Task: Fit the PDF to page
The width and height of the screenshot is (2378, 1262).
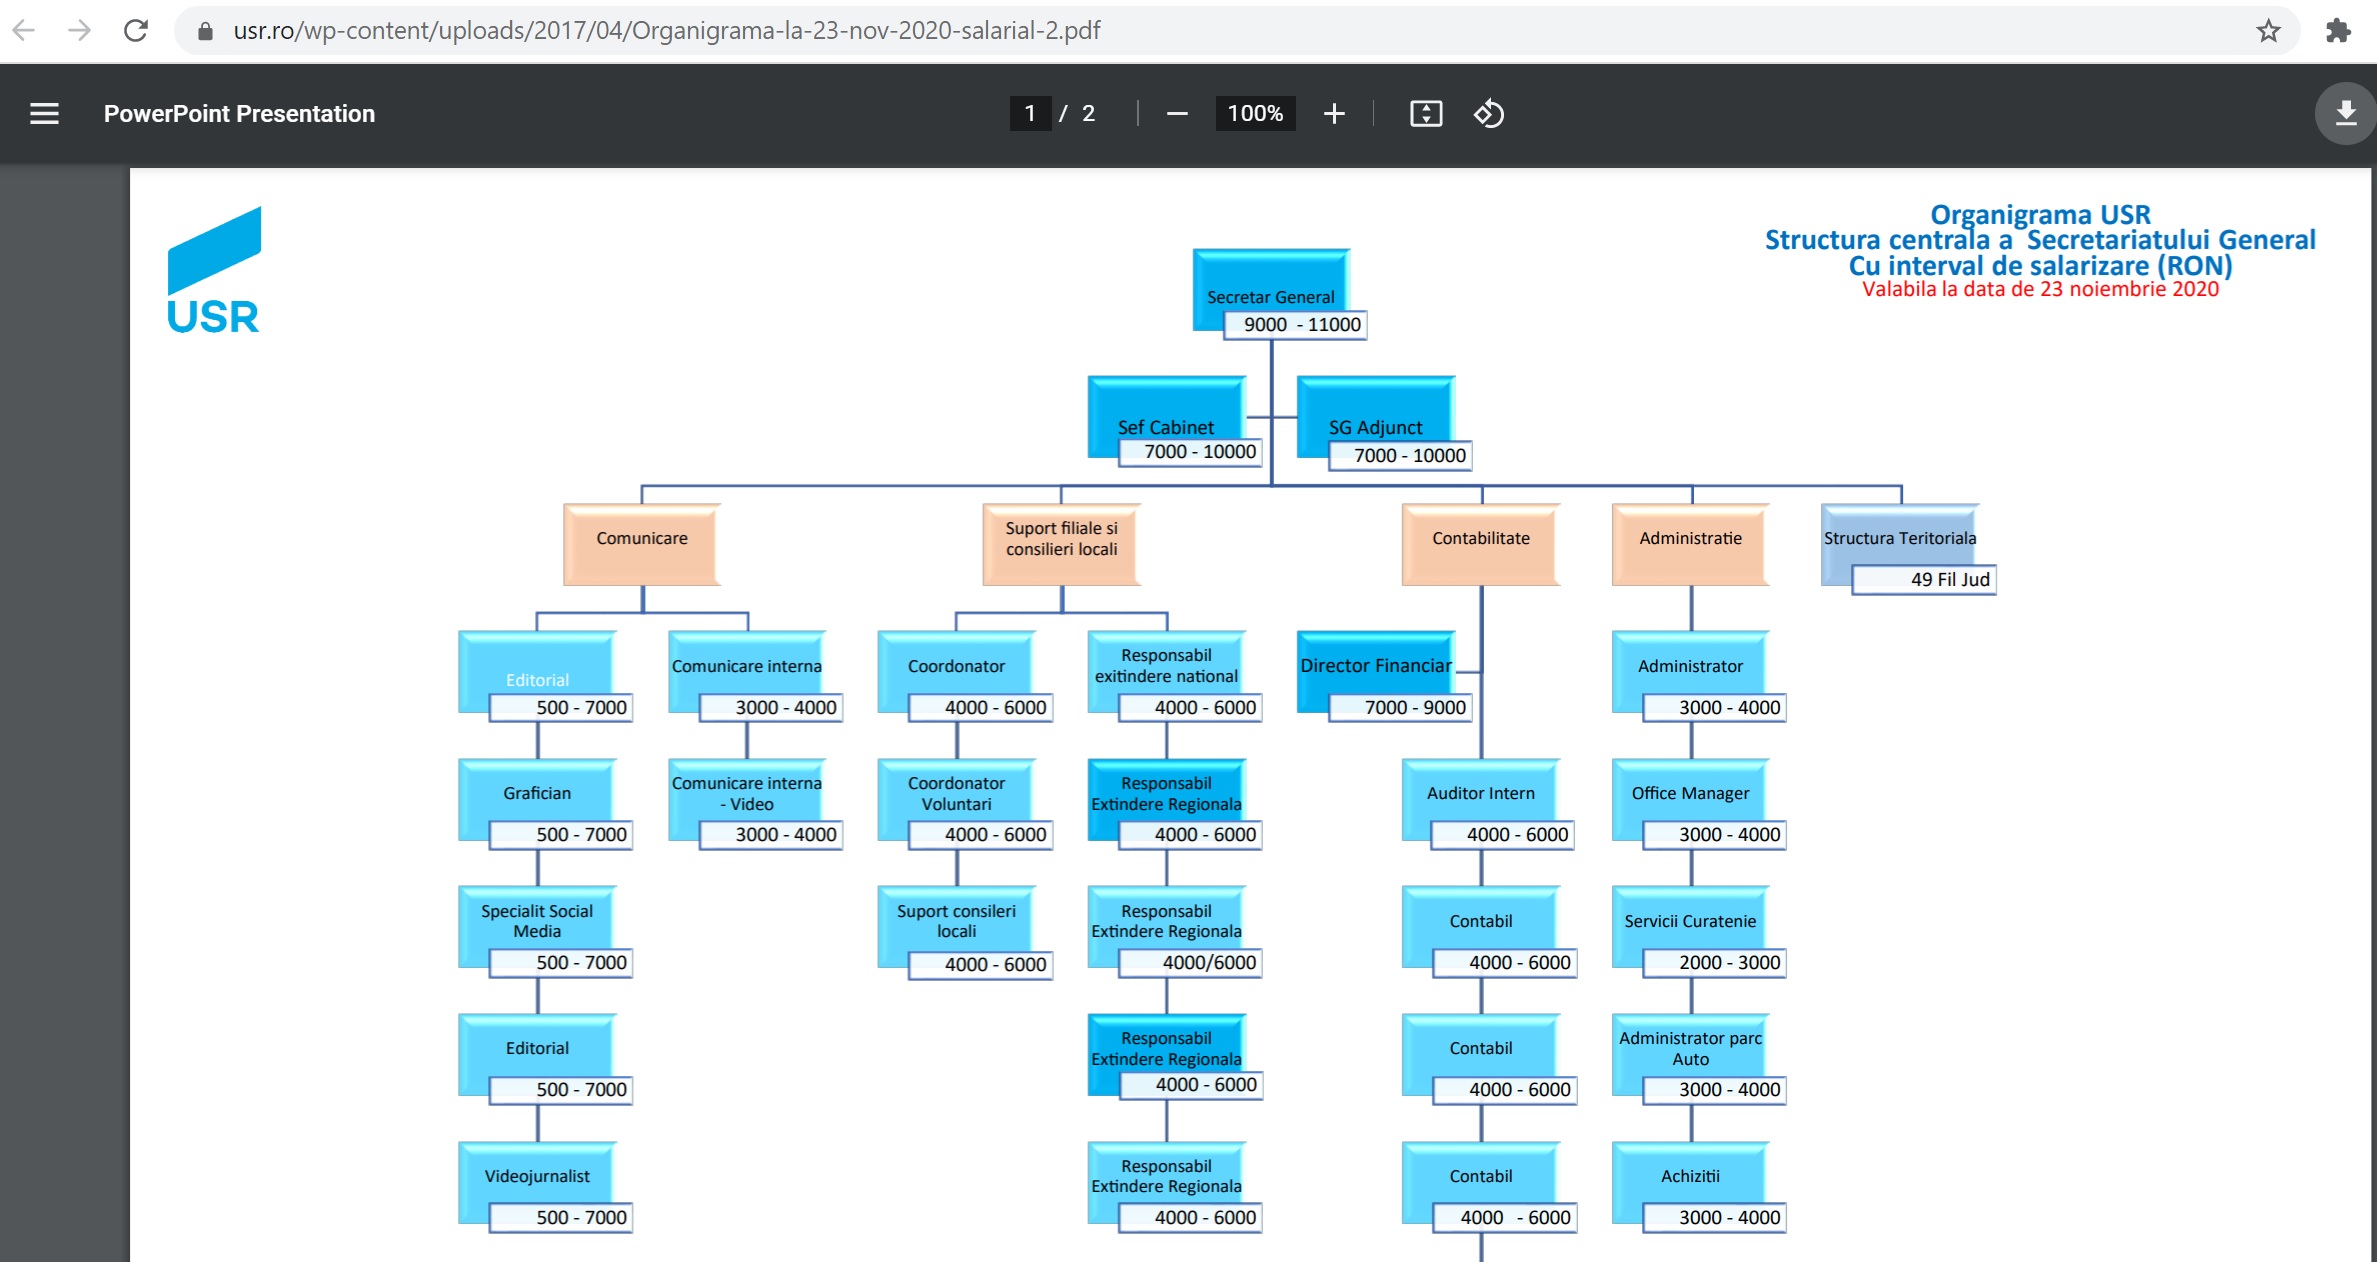Action: 1426,114
